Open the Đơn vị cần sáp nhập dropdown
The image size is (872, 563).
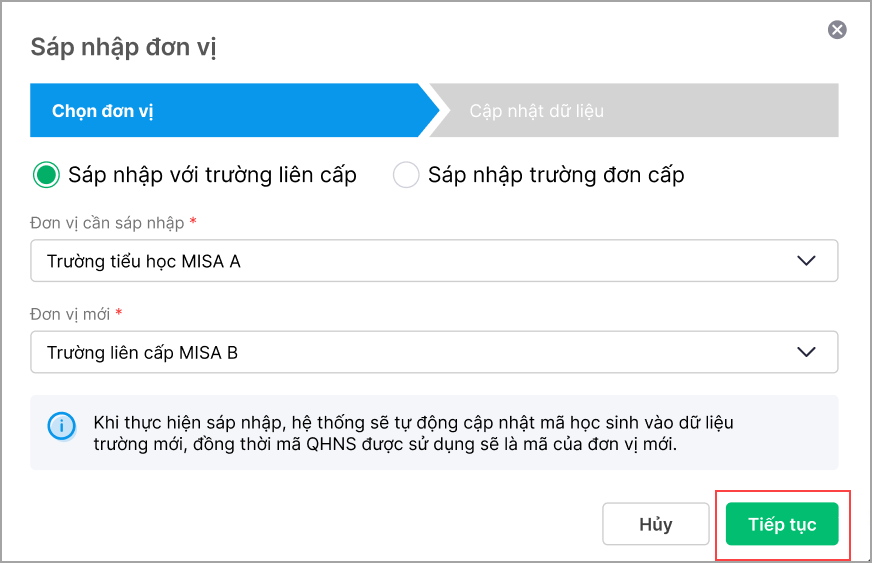pyautogui.click(x=433, y=261)
